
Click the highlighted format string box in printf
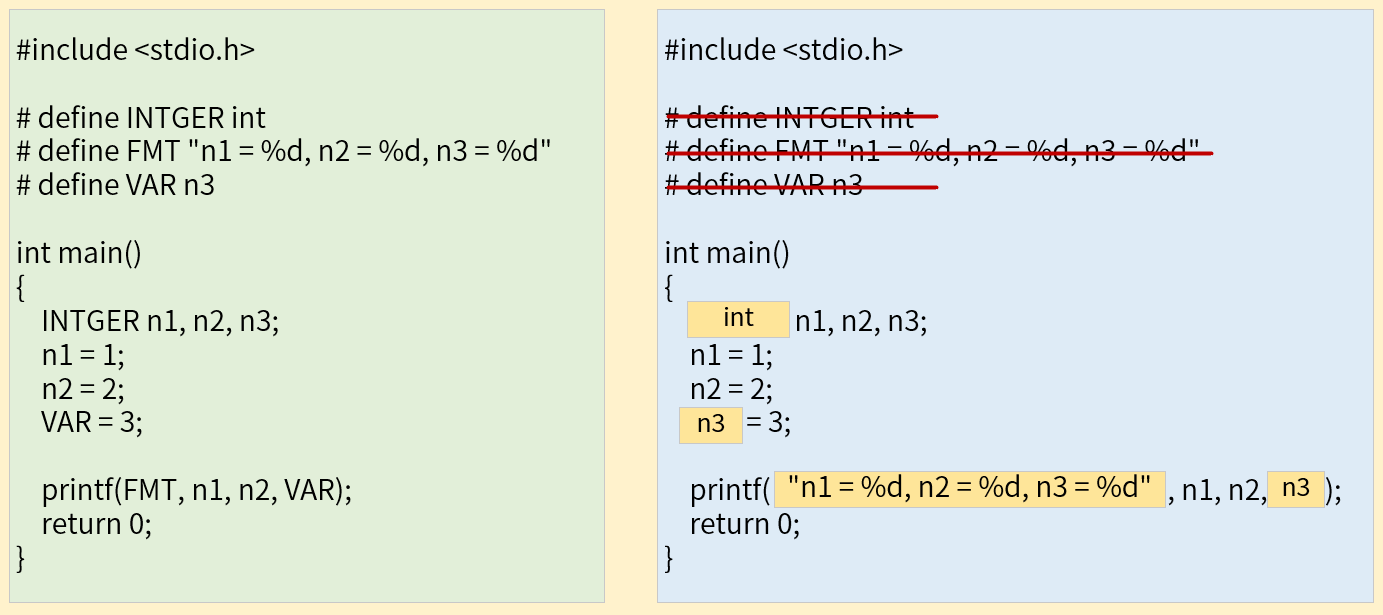pos(970,489)
